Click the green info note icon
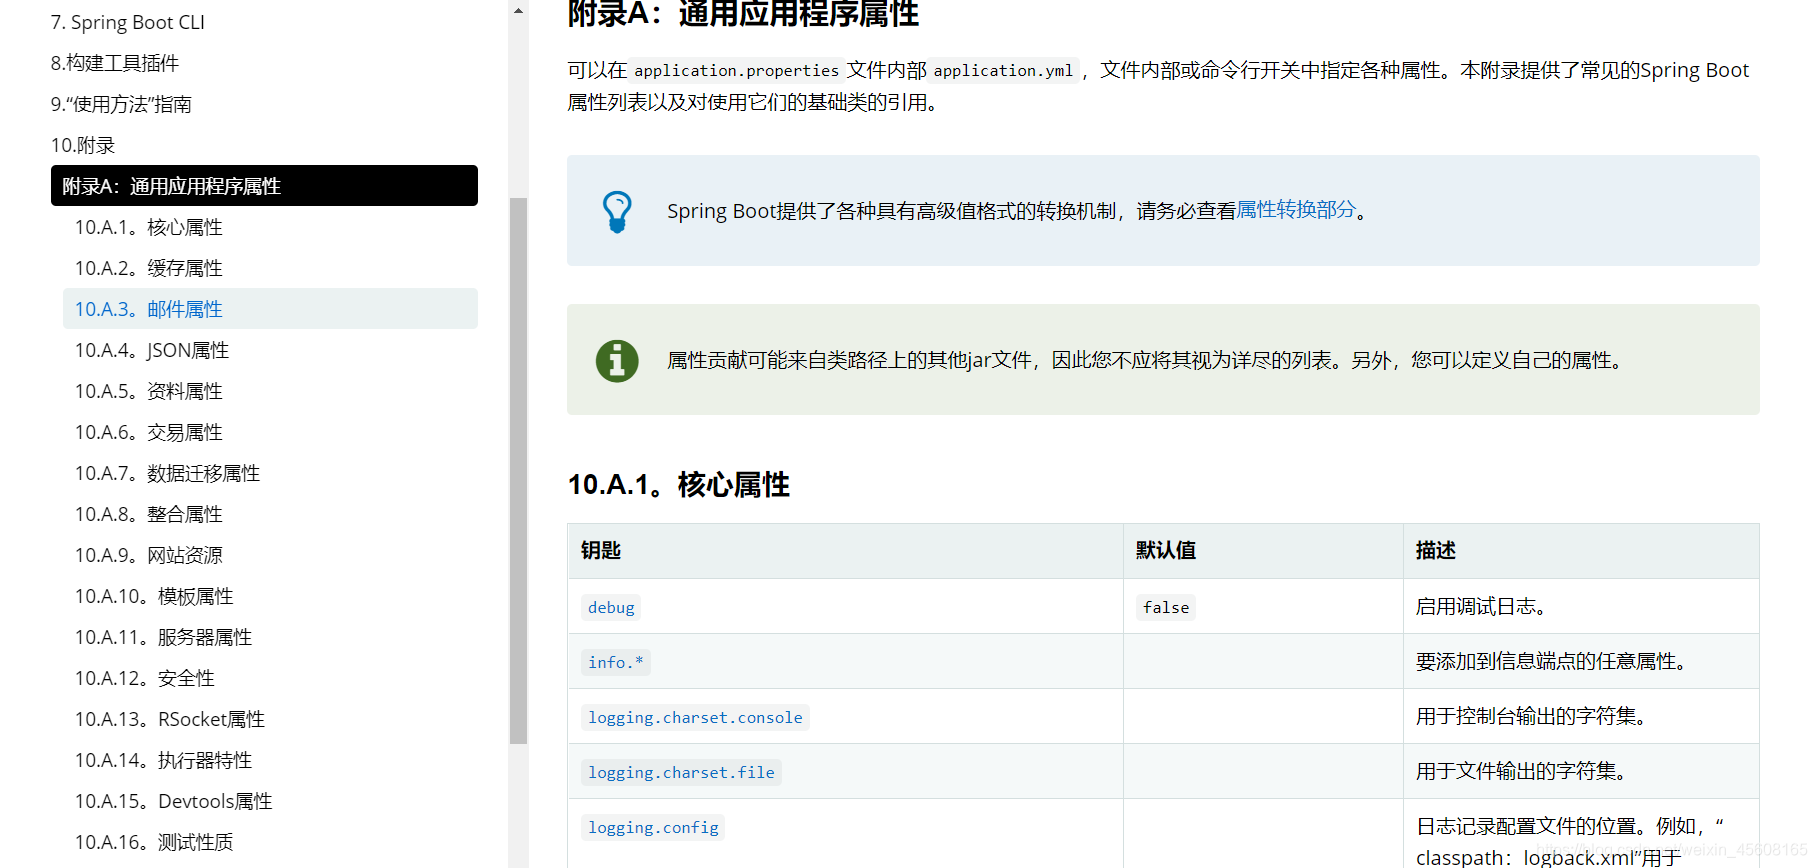This screenshot has width=1817, height=868. (x=617, y=360)
